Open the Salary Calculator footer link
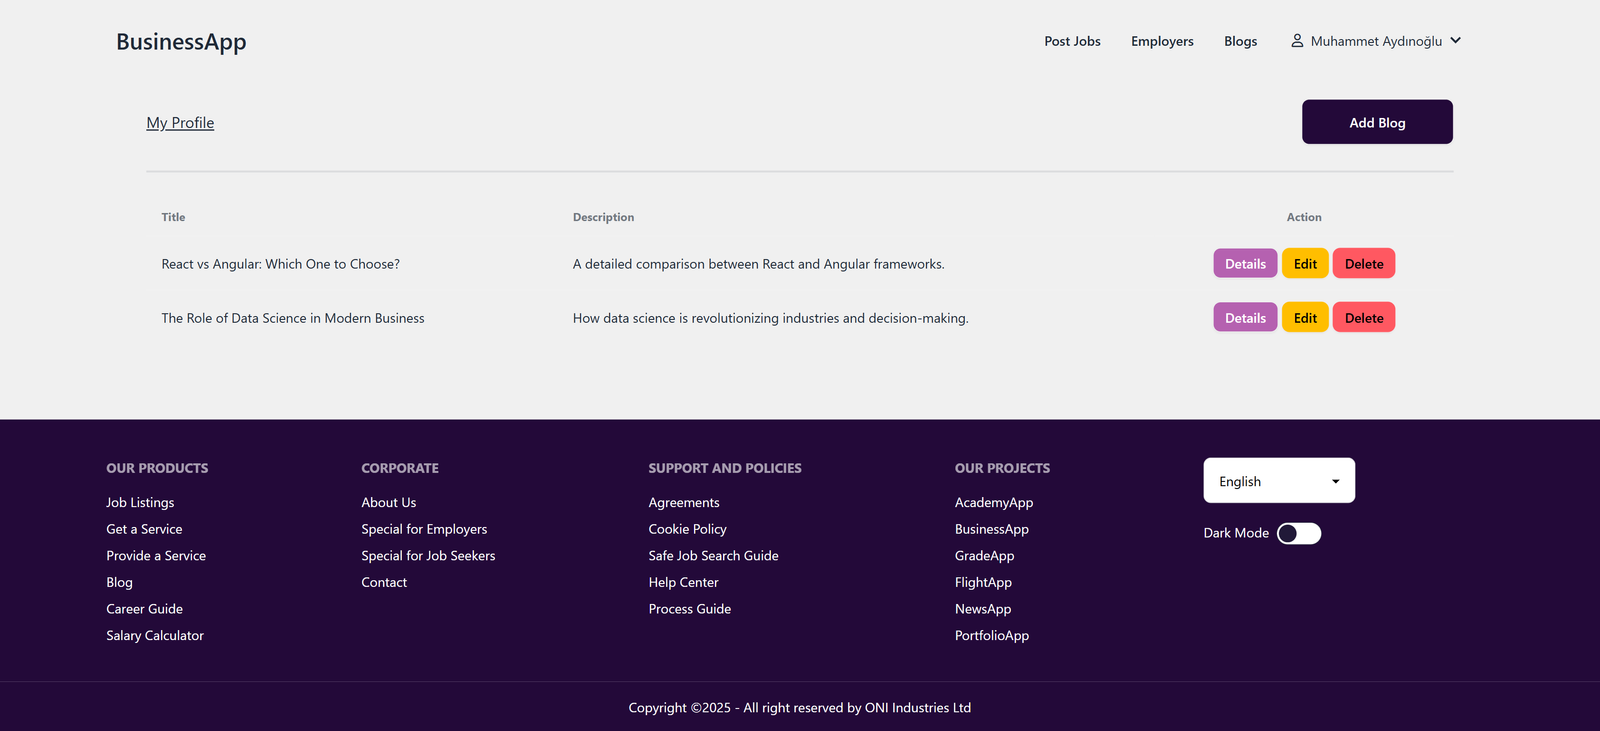This screenshot has width=1600, height=731. [155, 636]
